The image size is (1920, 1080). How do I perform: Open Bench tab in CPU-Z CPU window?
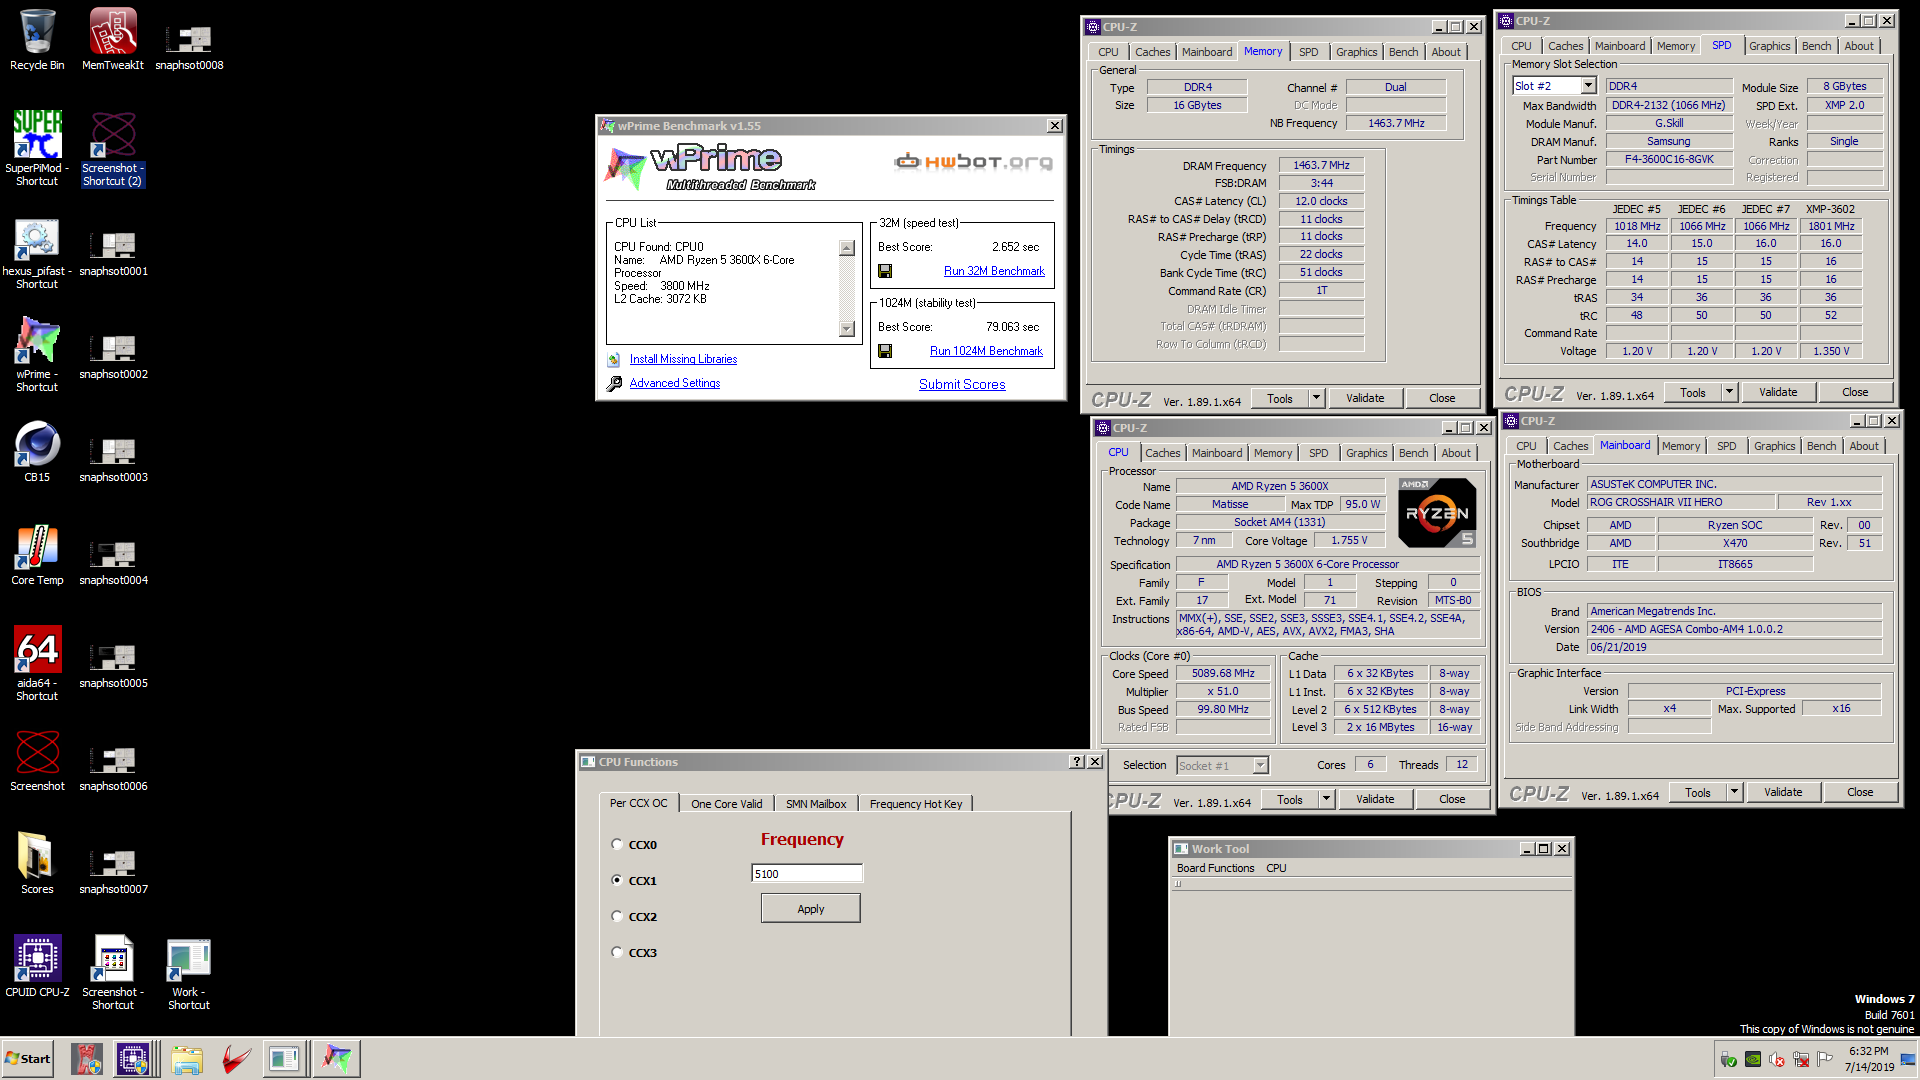1413,453
